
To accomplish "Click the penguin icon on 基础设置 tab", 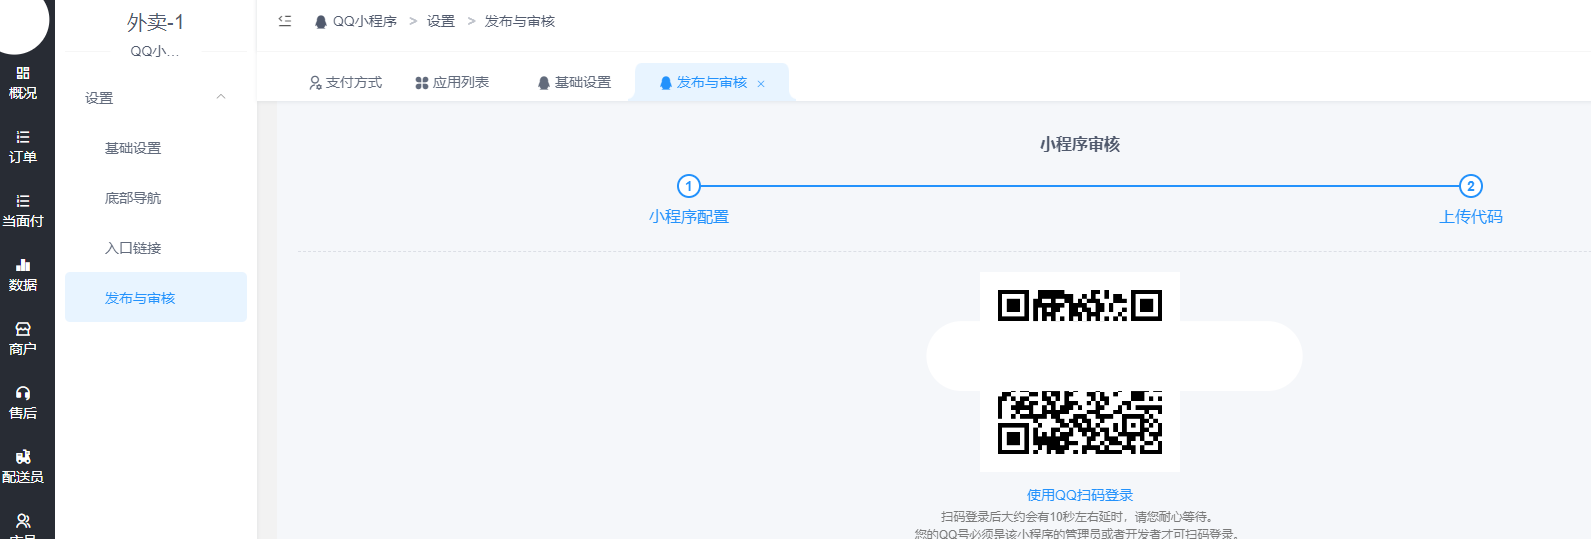I will 544,83.
